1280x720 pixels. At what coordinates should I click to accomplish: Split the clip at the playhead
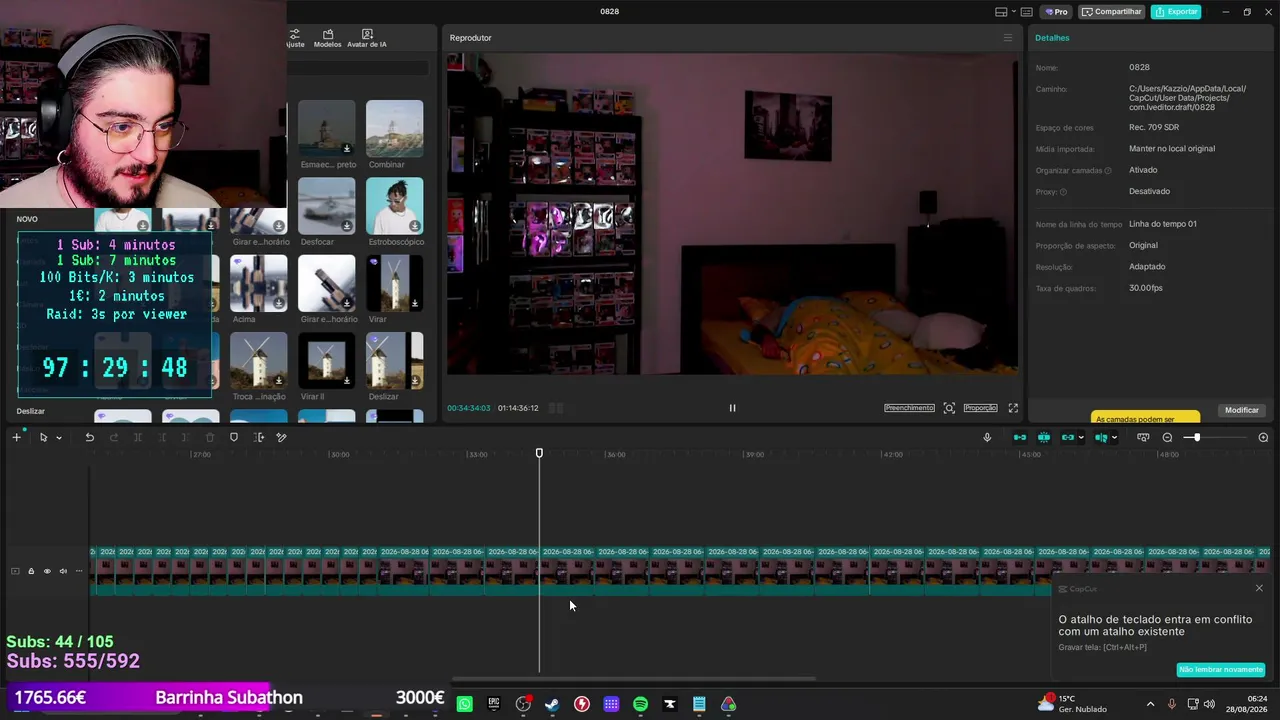tap(137, 437)
